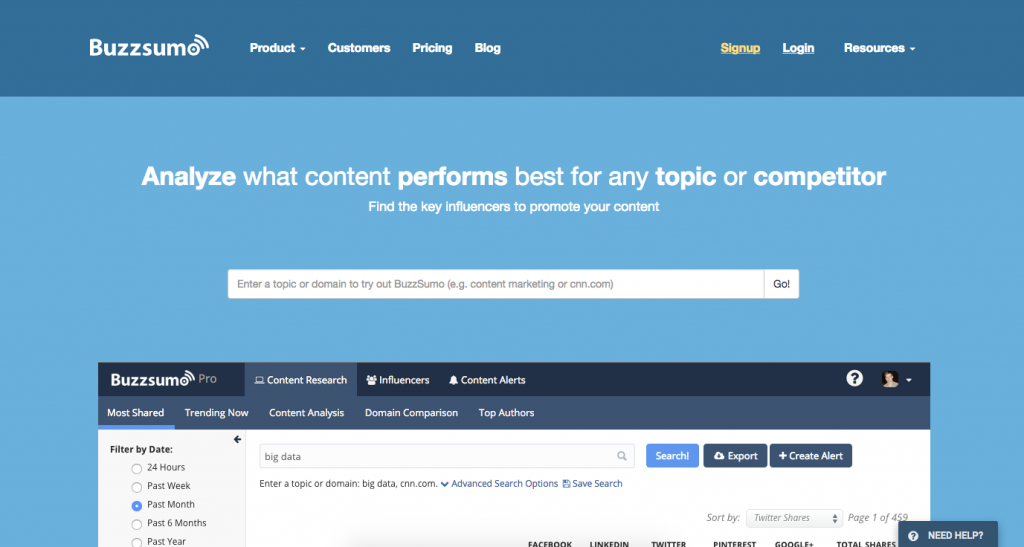
Task: Click the BuzzSumo Pro logo
Action: click(163, 380)
